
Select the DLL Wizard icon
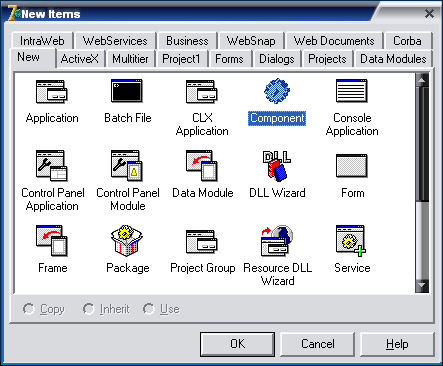tap(277, 166)
